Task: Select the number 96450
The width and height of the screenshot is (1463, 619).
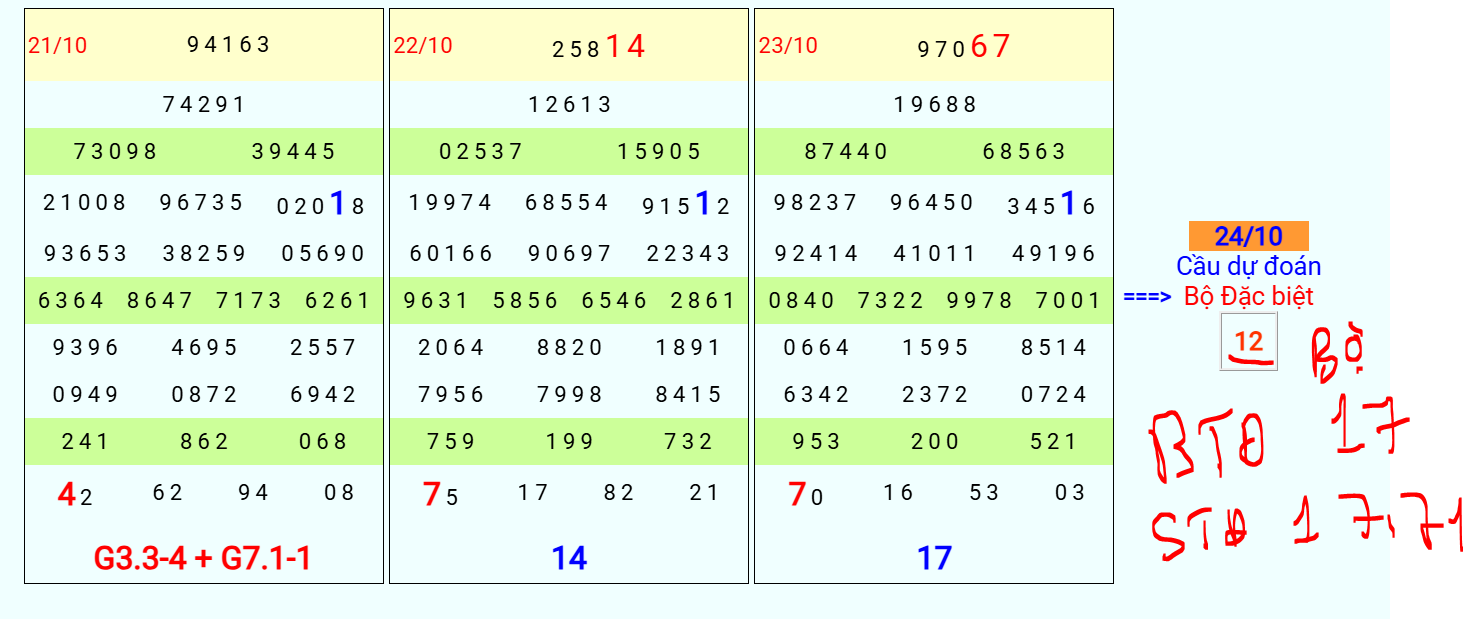Action: (933, 203)
